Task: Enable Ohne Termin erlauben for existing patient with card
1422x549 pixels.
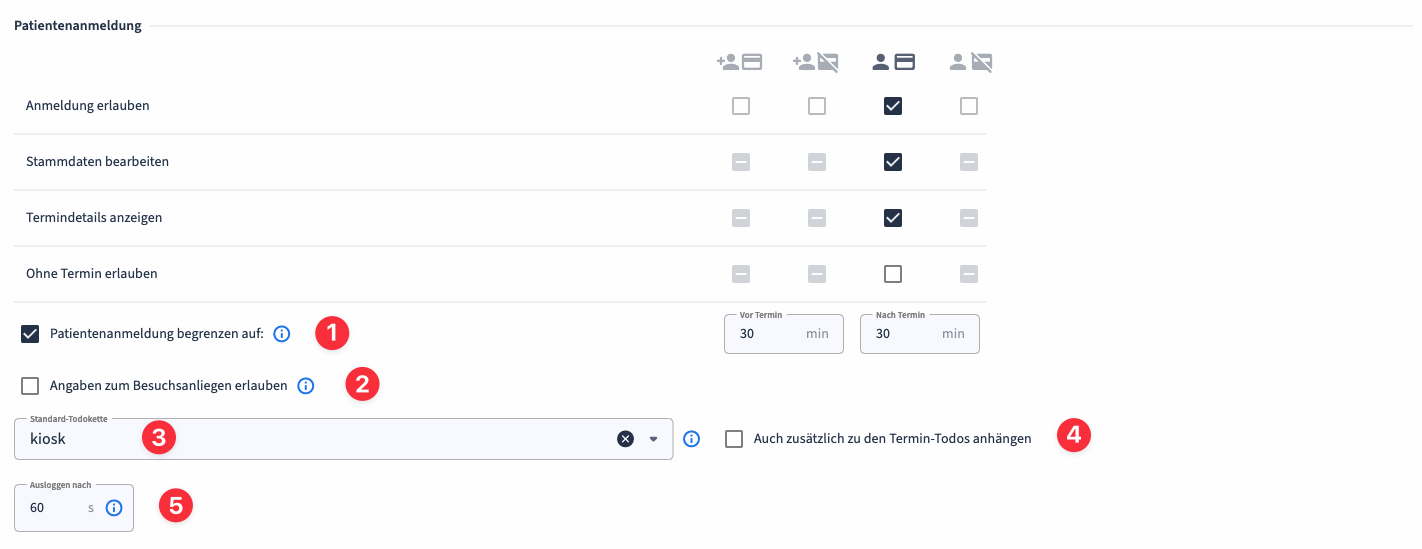Action: point(893,274)
